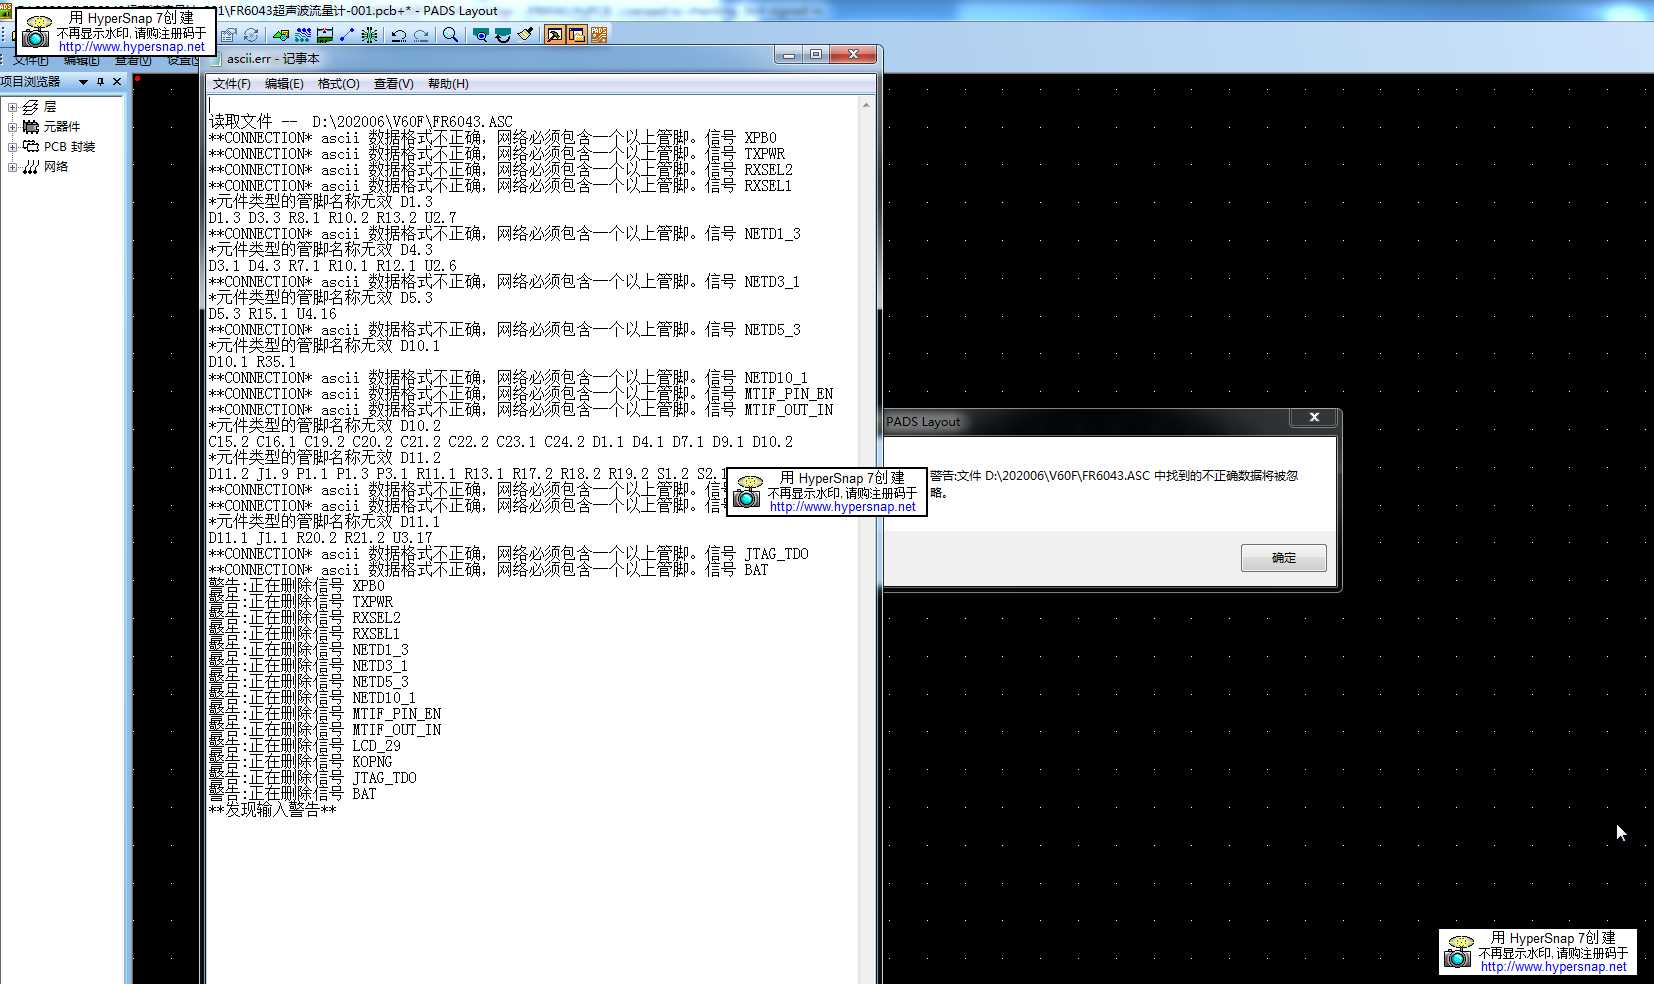Close the PADS Layout warning dialog

click(1314, 417)
